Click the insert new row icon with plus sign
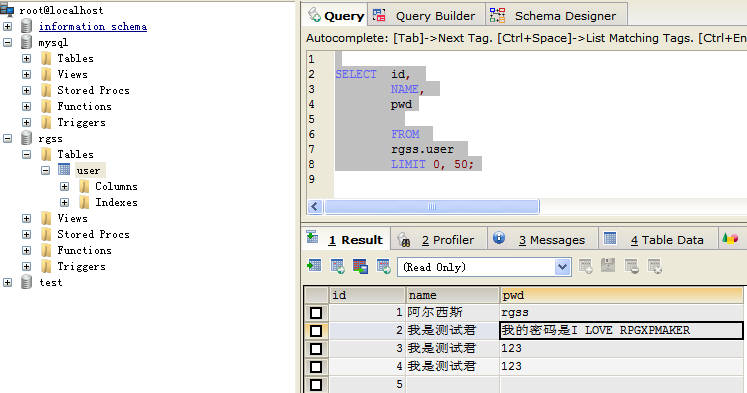The image size is (747, 393). [585, 266]
